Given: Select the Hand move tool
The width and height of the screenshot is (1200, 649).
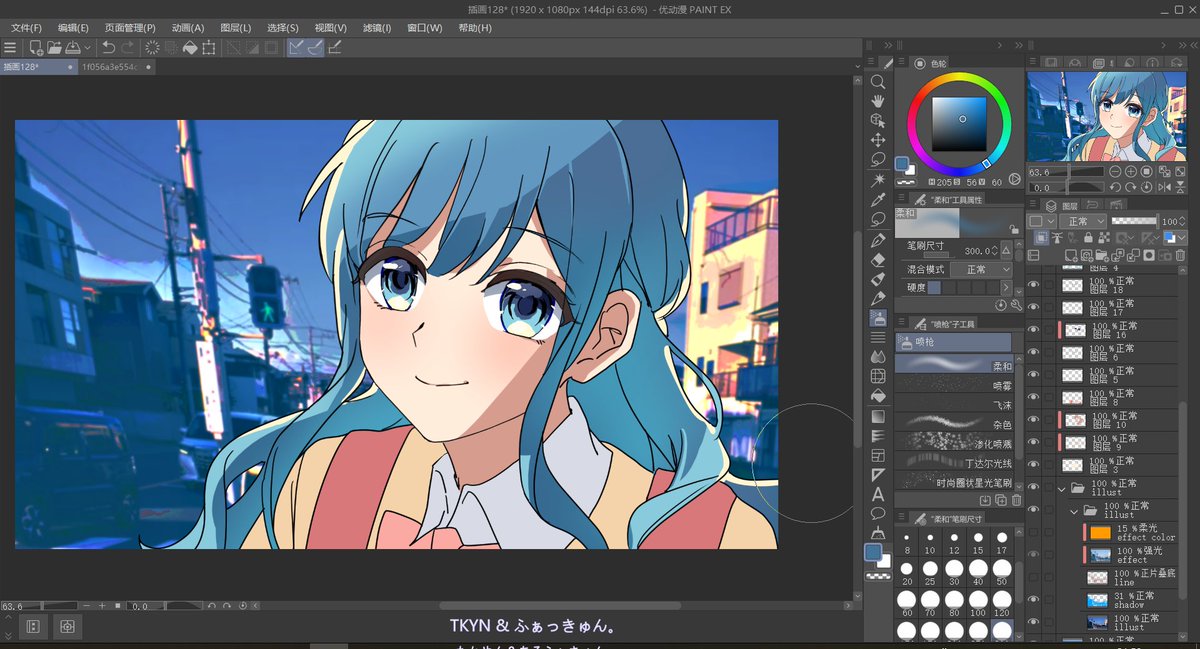Looking at the screenshot, I should (878, 101).
